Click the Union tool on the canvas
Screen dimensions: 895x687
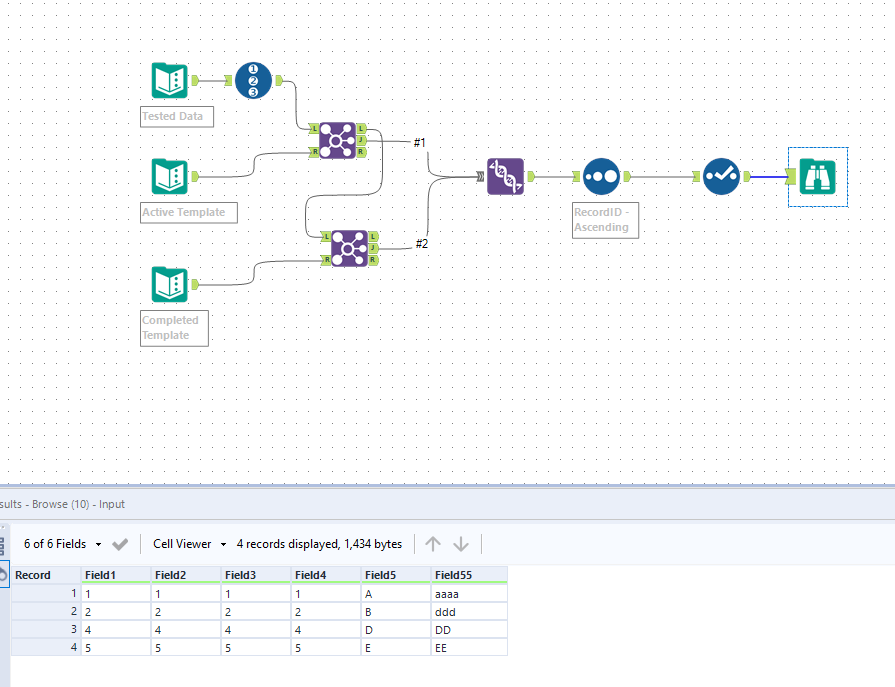pos(505,176)
